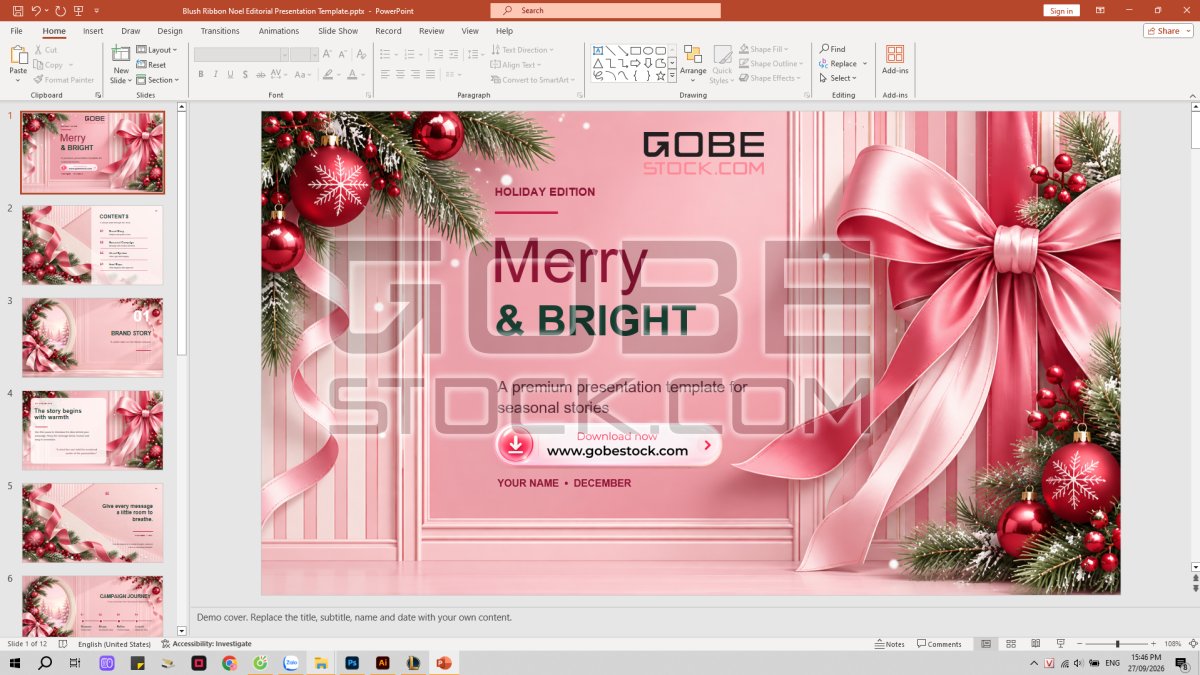Open the File menu
This screenshot has height=675, width=1200.
click(17, 31)
